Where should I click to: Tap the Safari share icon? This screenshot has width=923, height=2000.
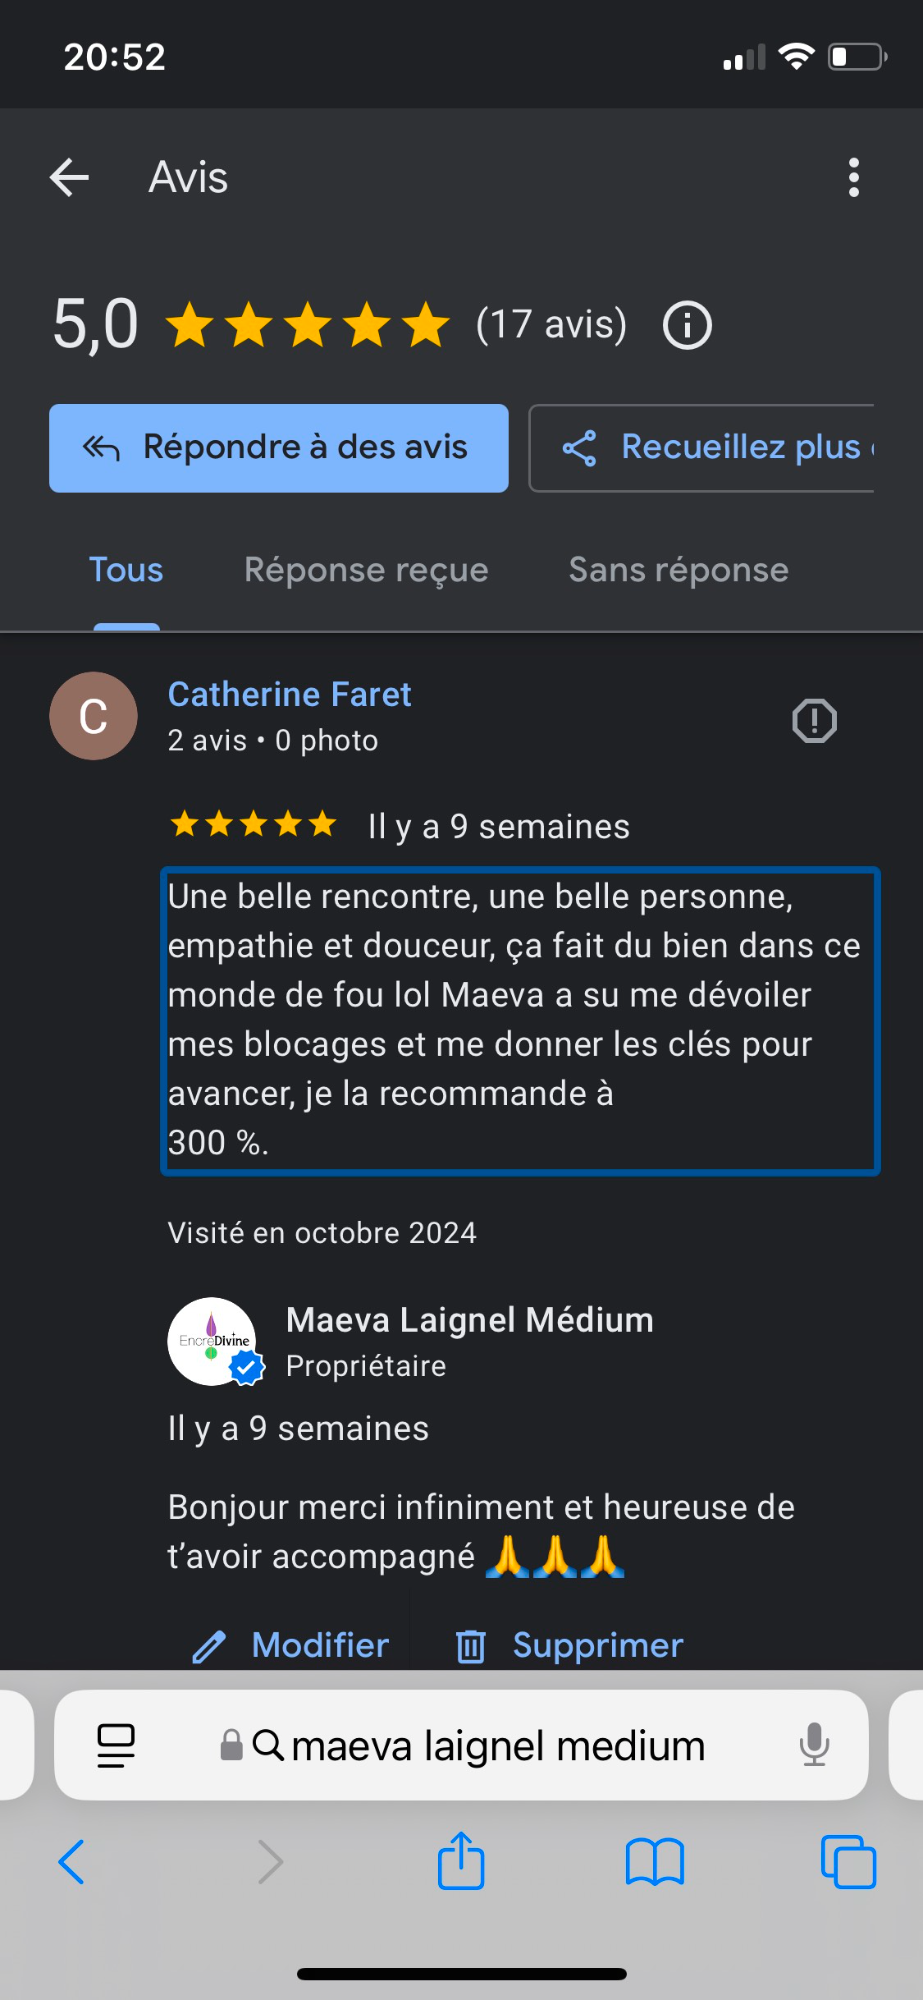(x=461, y=1860)
